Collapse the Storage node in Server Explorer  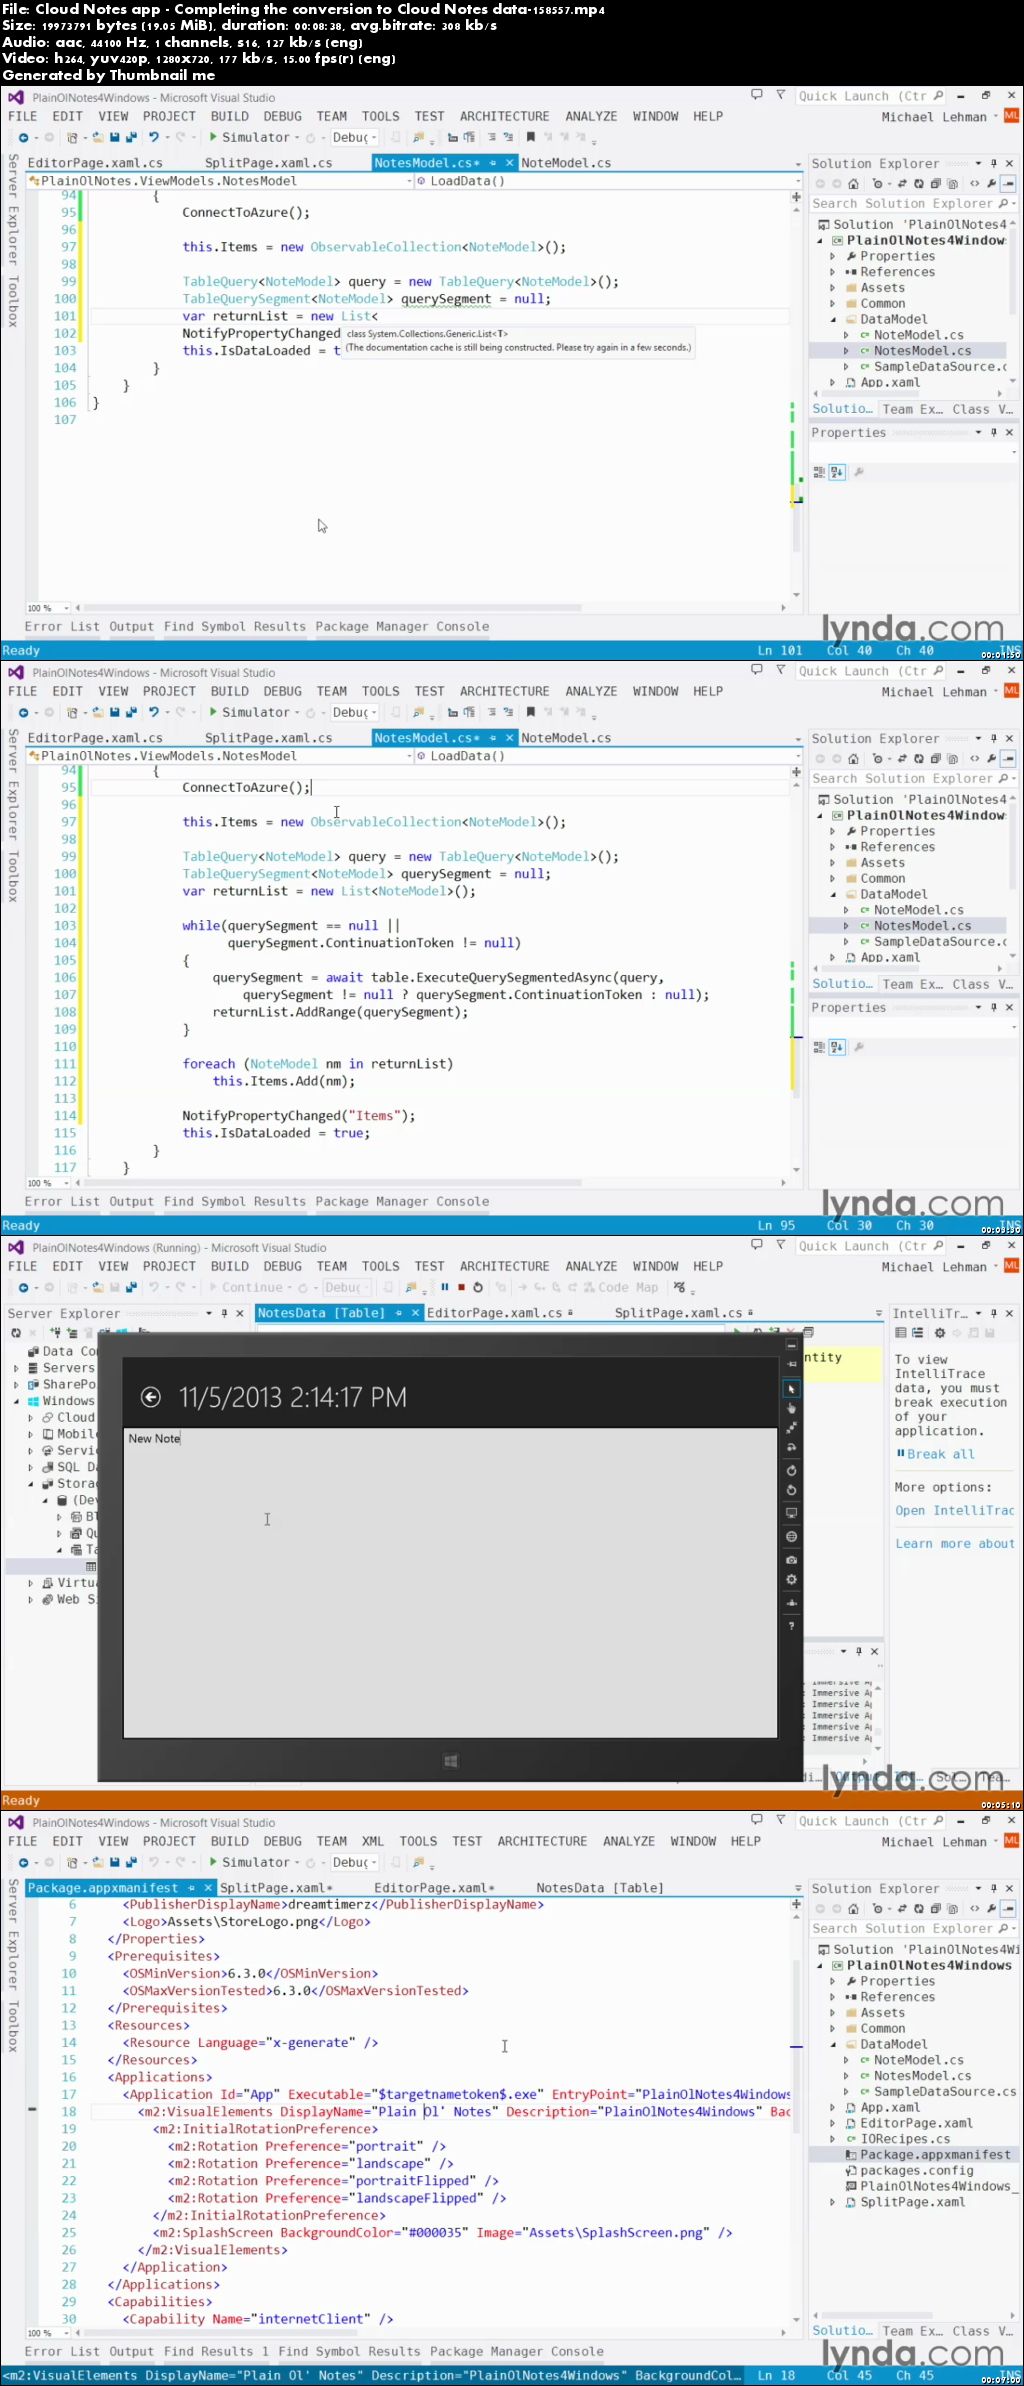point(30,1484)
